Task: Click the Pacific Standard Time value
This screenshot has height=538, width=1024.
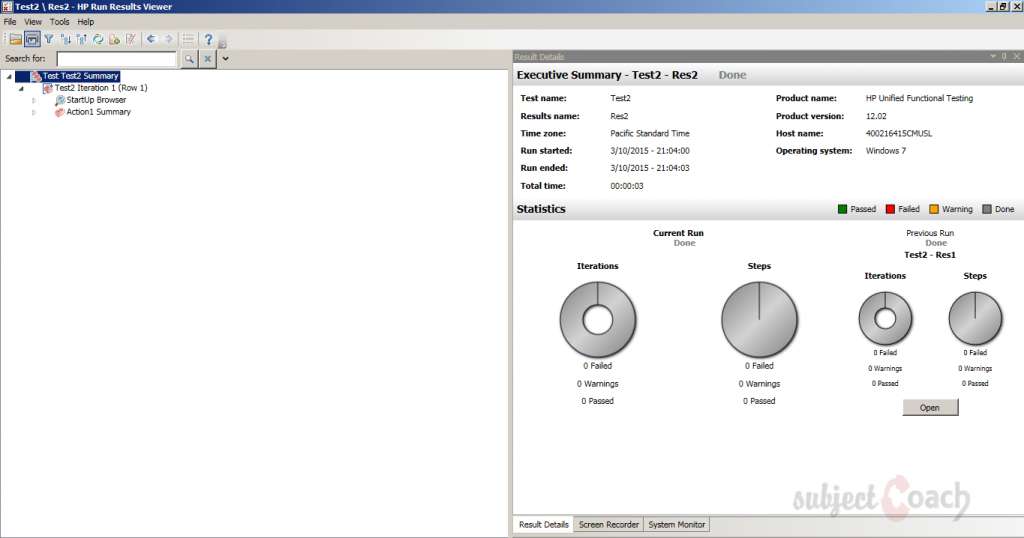Action: (650, 133)
